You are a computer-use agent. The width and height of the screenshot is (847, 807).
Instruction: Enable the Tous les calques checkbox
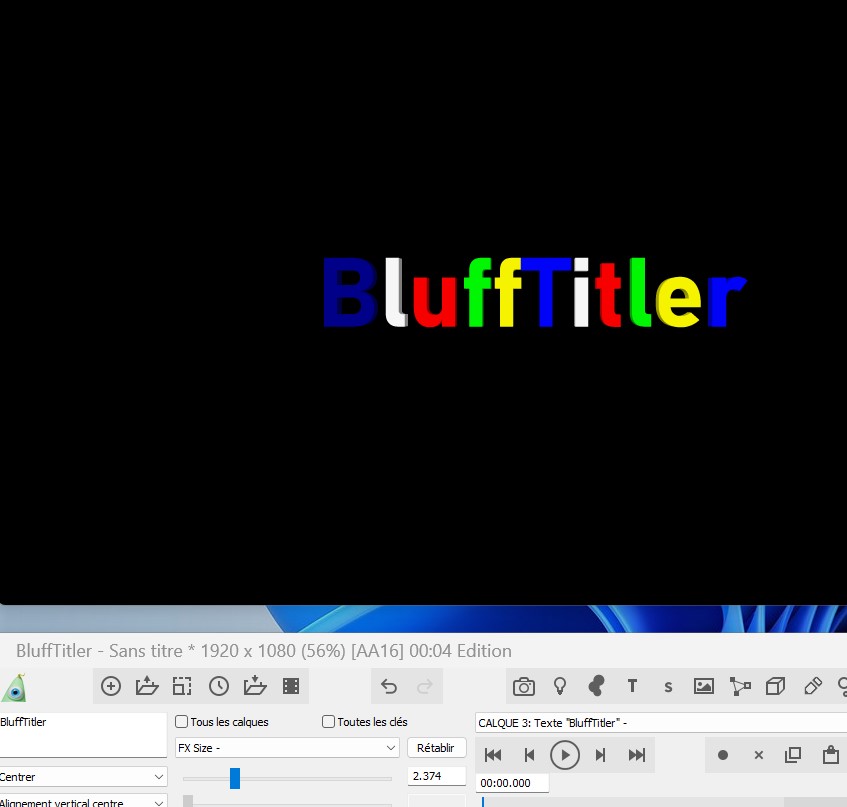pyautogui.click(x=182, y=722)
